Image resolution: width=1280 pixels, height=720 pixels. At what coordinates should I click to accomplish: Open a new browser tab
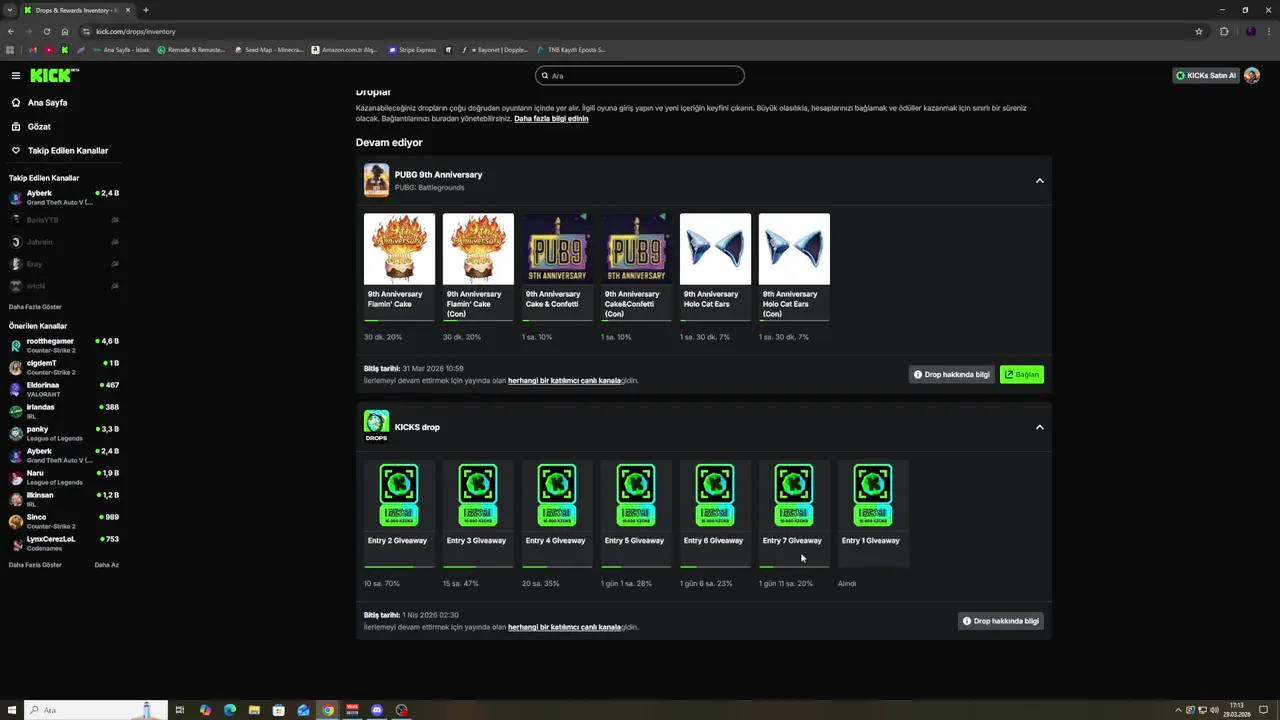coord(146,10)
